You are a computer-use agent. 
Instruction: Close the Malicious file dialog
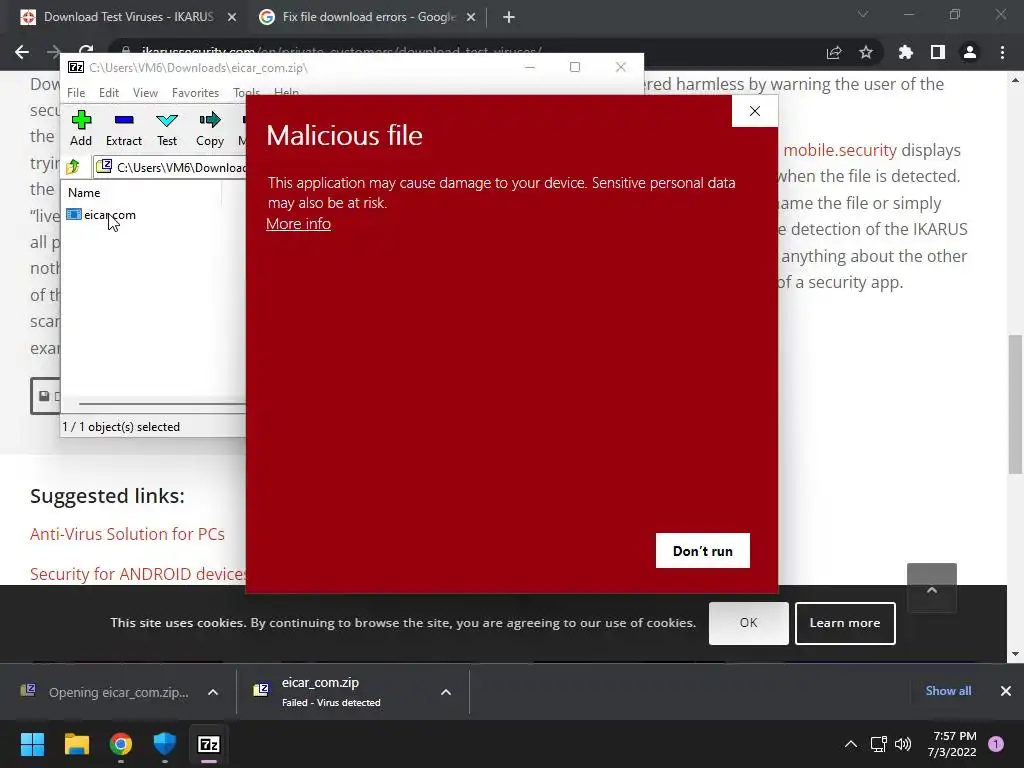[x=755, y=111]
